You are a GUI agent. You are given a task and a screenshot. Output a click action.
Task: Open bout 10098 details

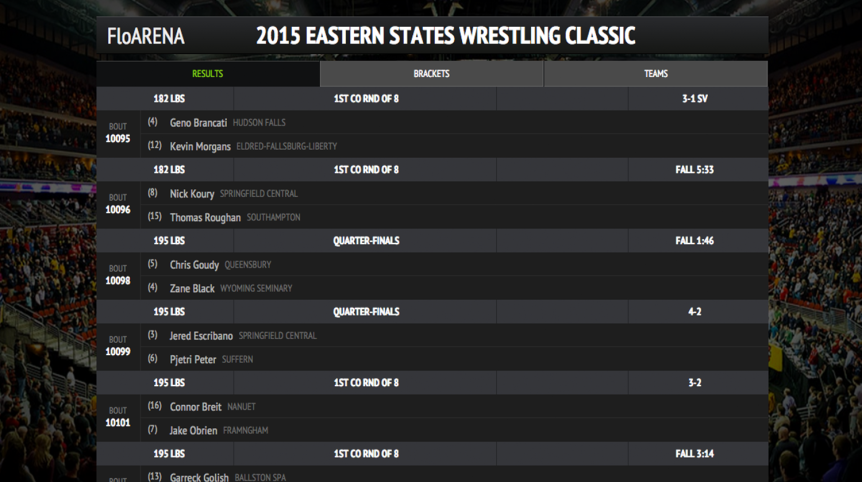[x=118, y=275]
